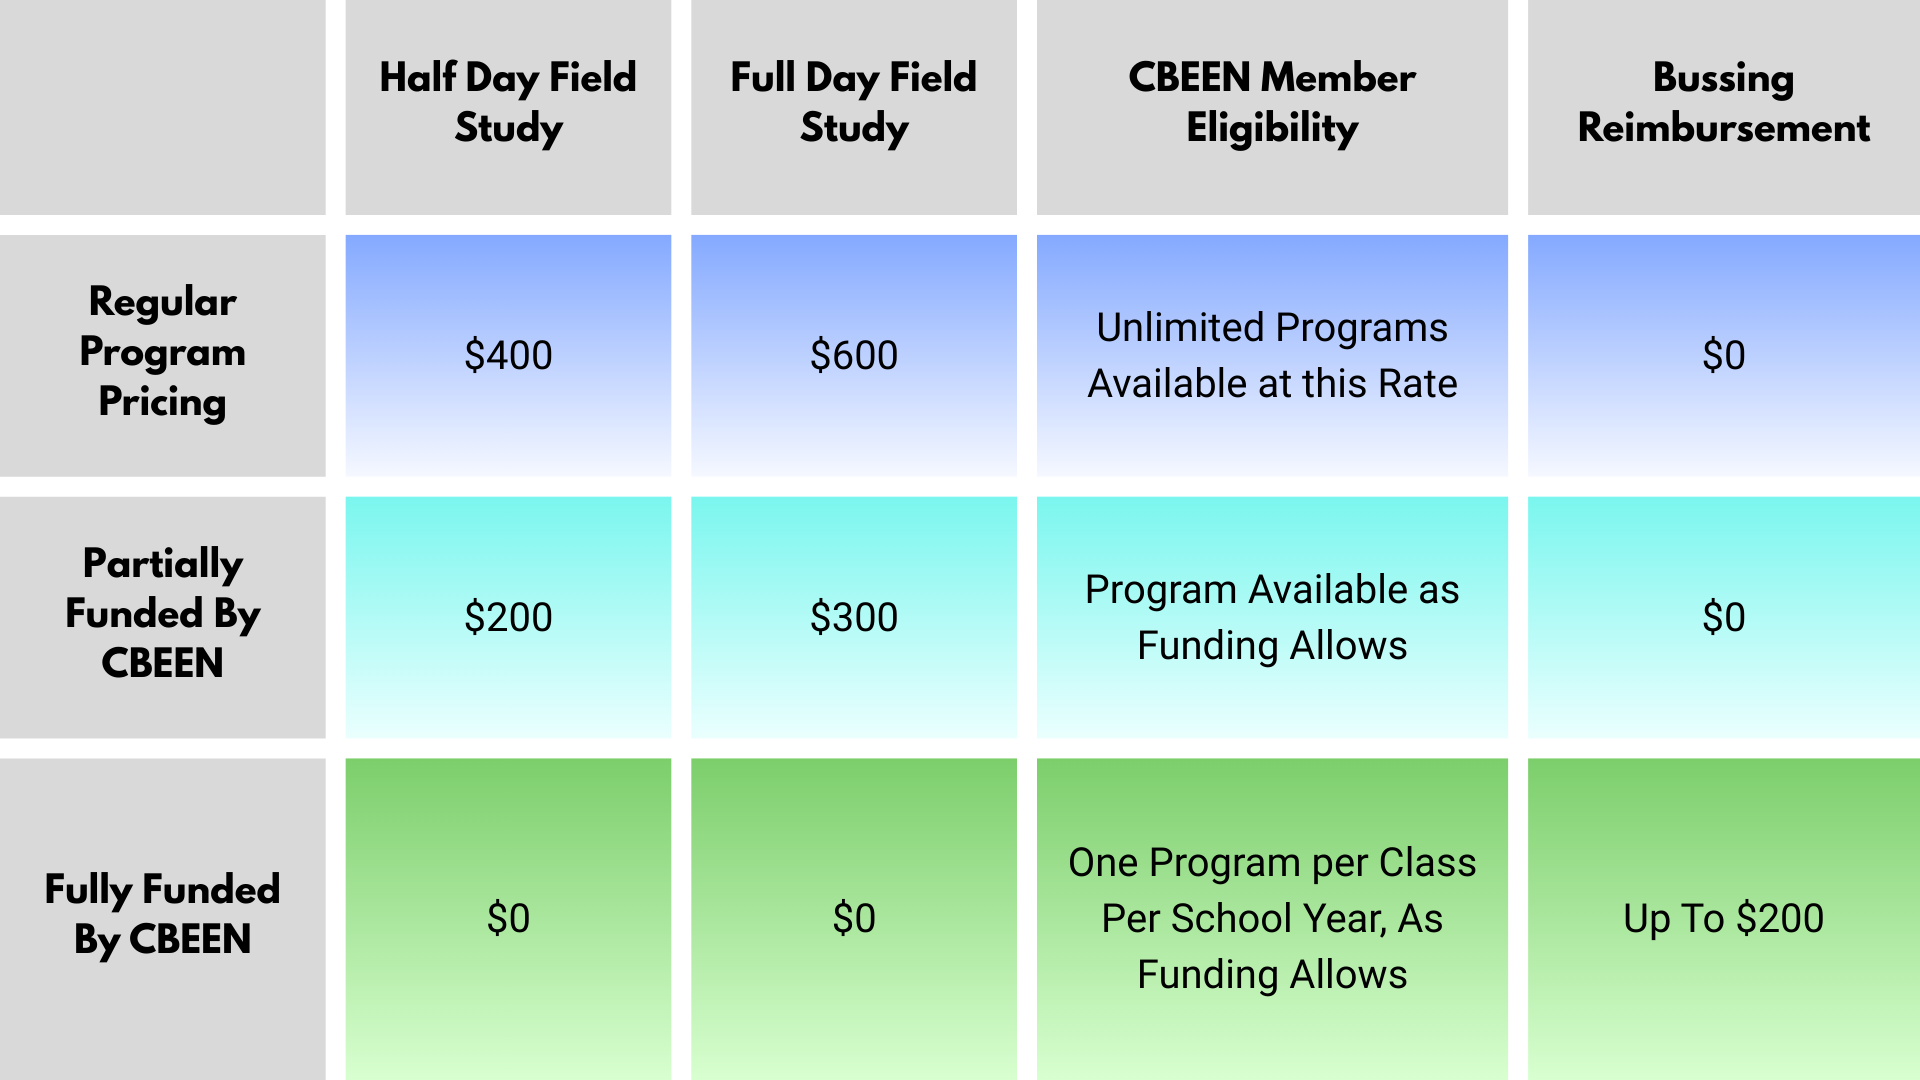Click Regular Program Pricing's $0 bussing cell
The width and height of the screenshot is (1920, 1080).
[x=1723, y=355]
